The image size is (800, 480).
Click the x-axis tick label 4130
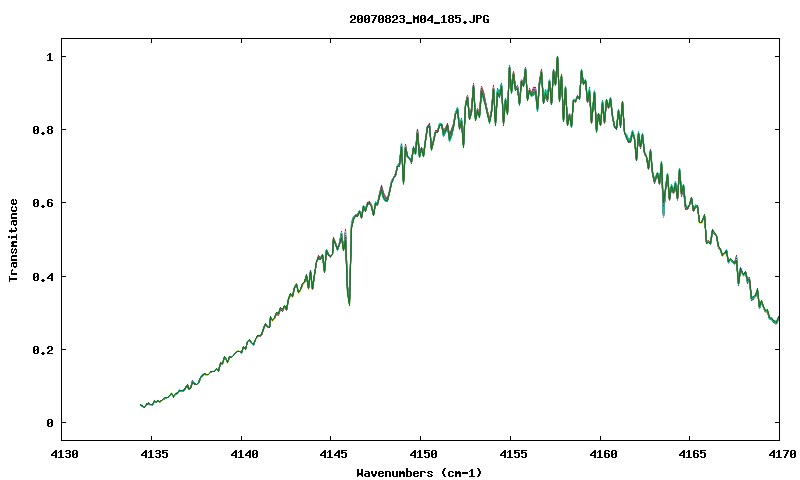point(64,454)
